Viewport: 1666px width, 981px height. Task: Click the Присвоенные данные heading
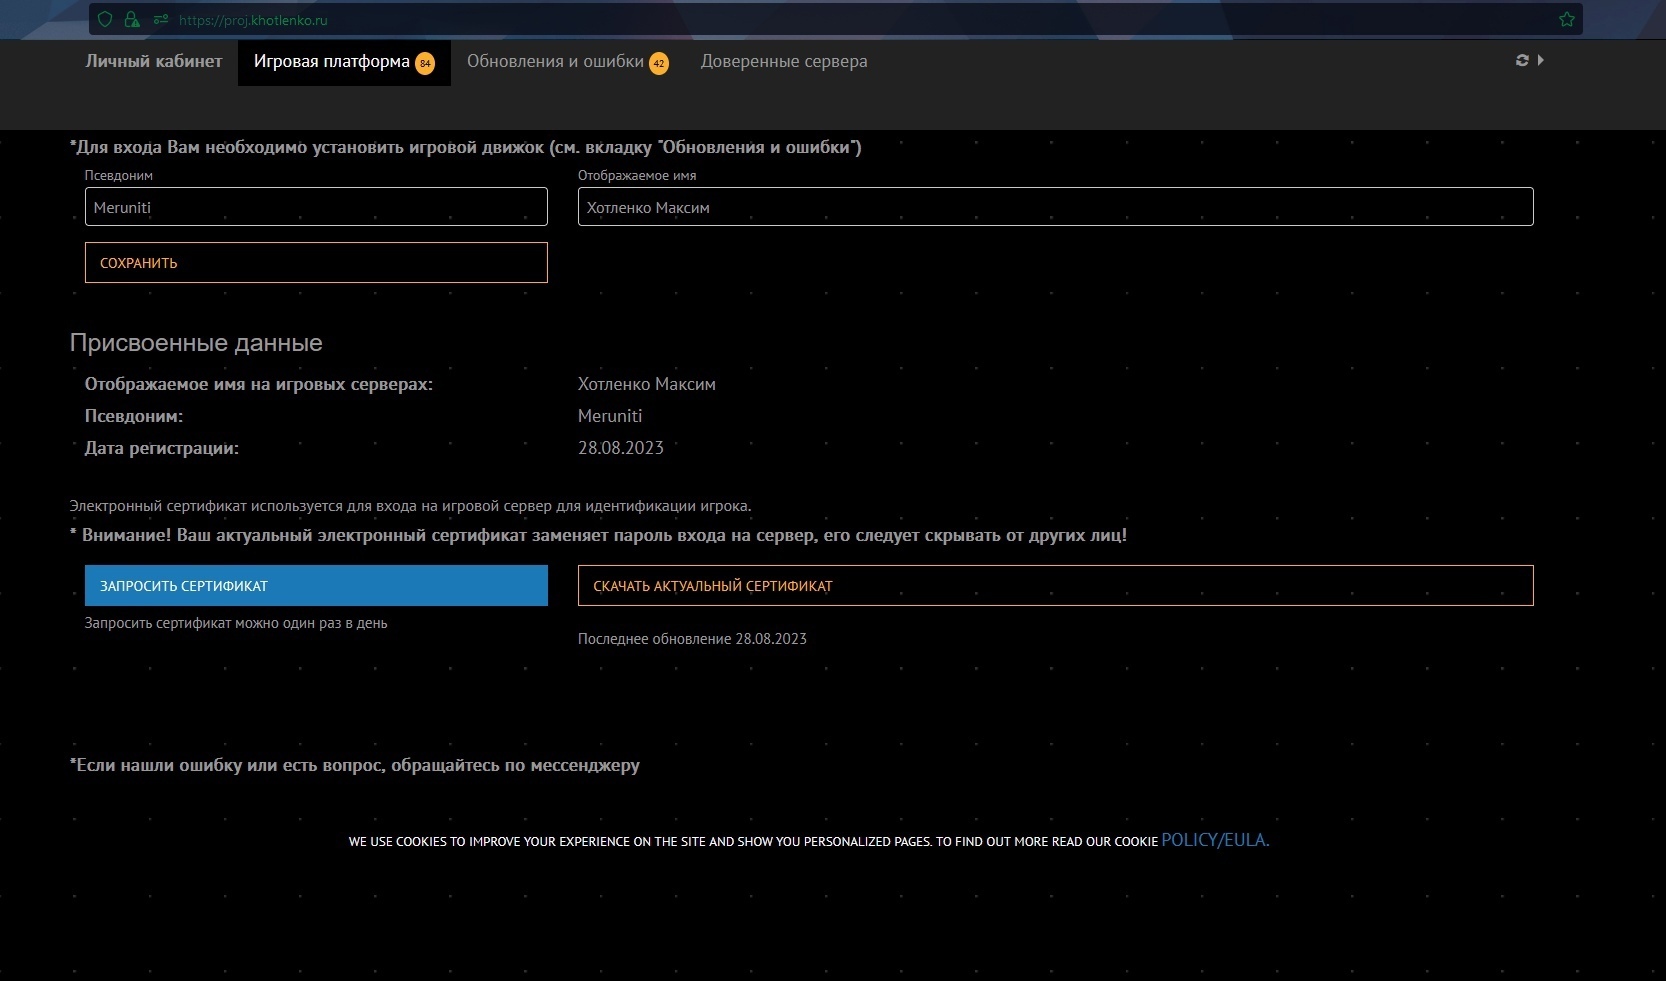pyautogui.click(x=196, y=343)
